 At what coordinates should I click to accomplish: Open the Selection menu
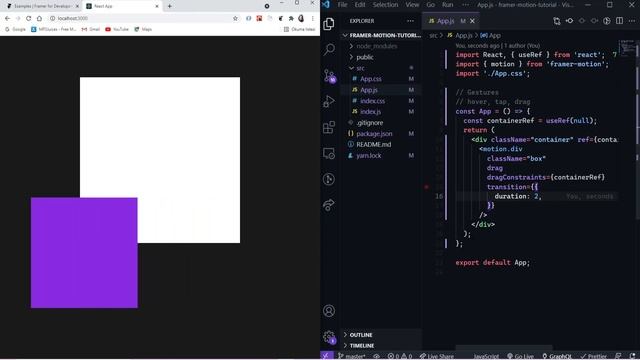click(385, 5)
